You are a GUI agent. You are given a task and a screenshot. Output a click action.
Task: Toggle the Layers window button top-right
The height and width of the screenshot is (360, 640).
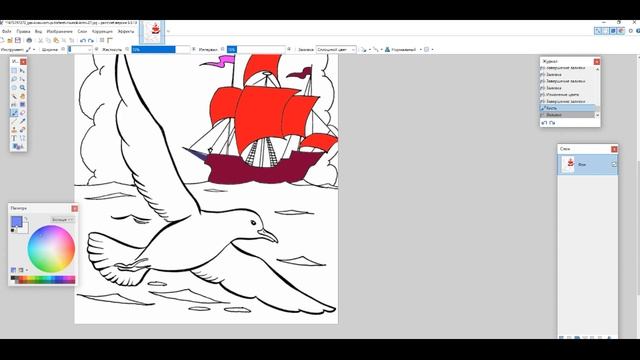coord(613,31)
